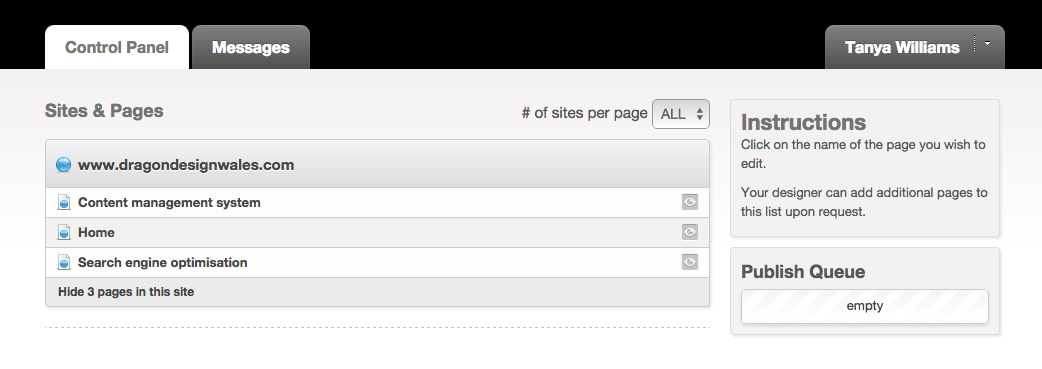The height and width of the screenshot is (369, 1042).
Task: Toggle eye icon for Home page
Action: [690, 232]
